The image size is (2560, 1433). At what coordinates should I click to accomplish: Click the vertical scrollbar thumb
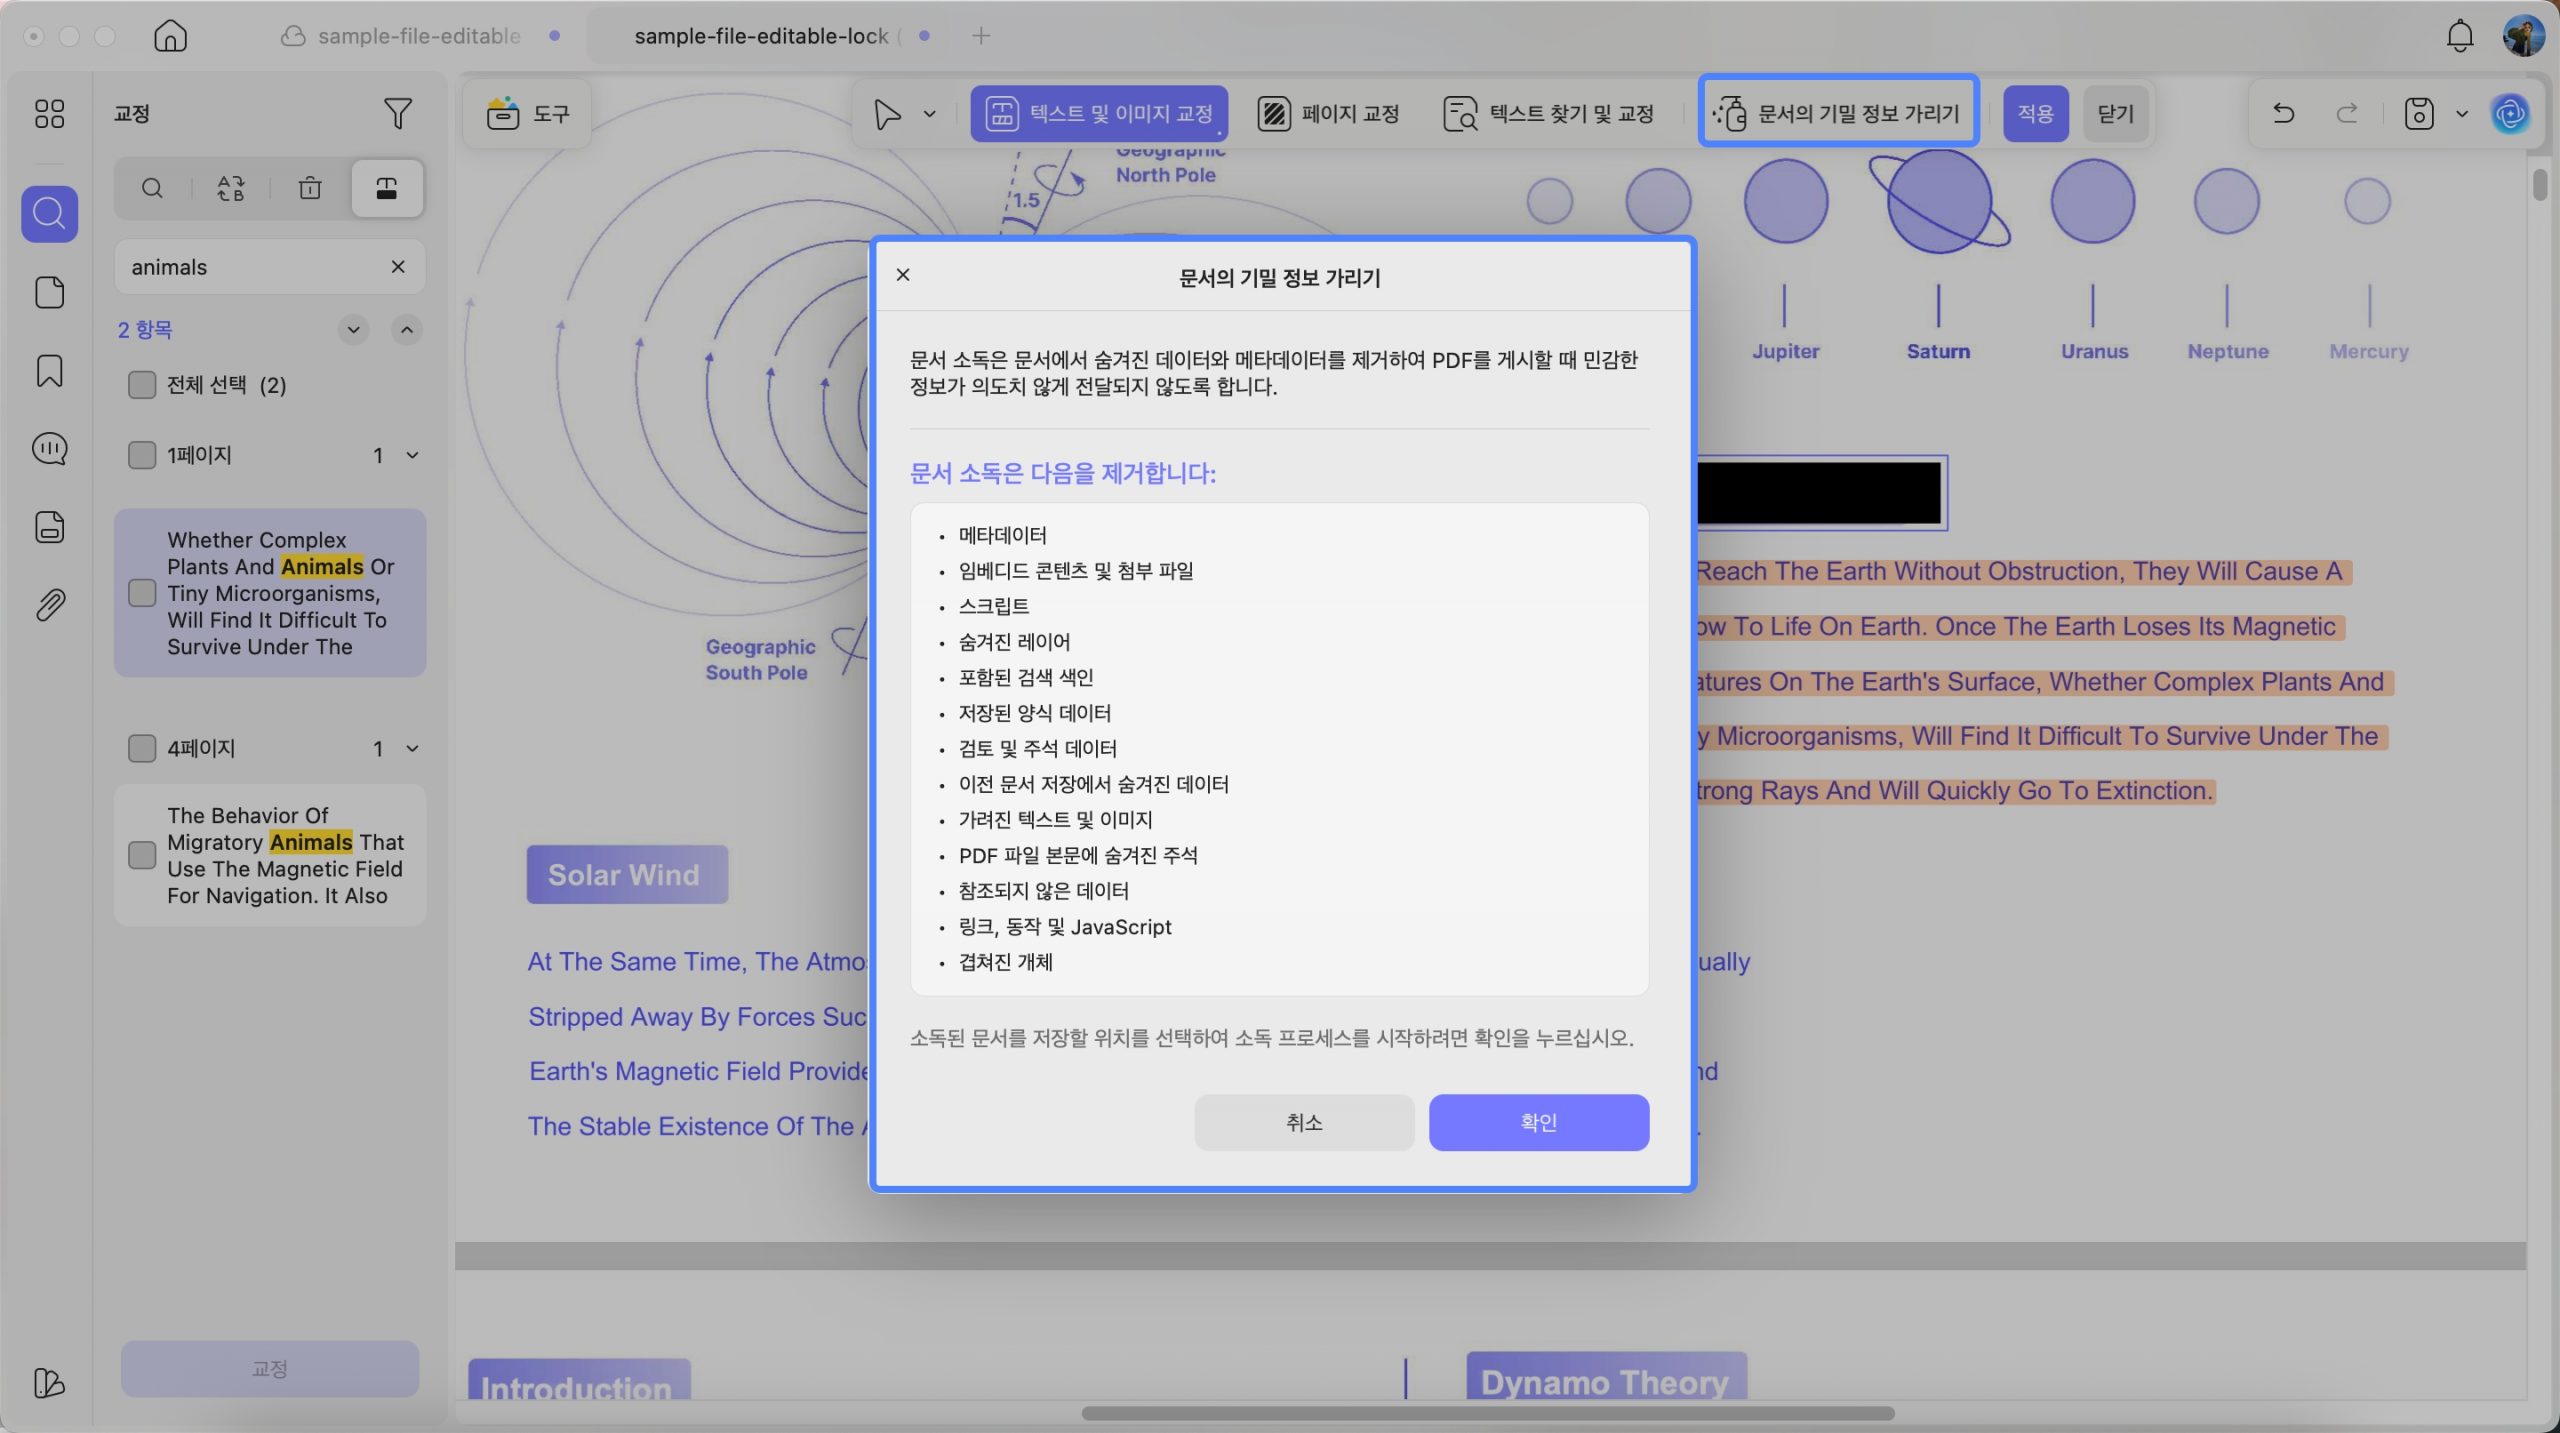[2540, 185]
